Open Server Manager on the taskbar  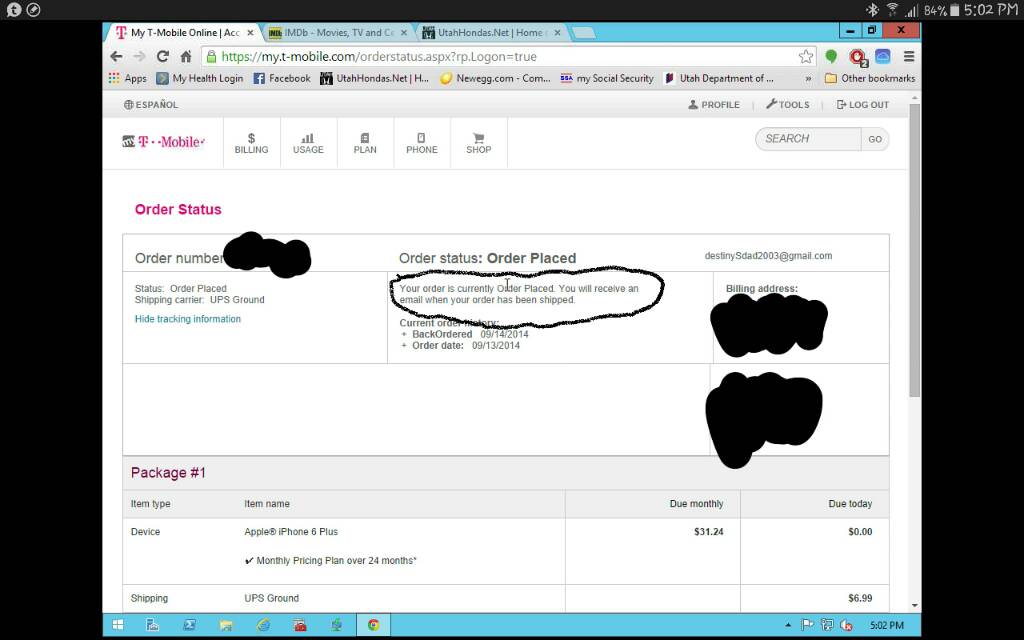(x=153, y=625)
